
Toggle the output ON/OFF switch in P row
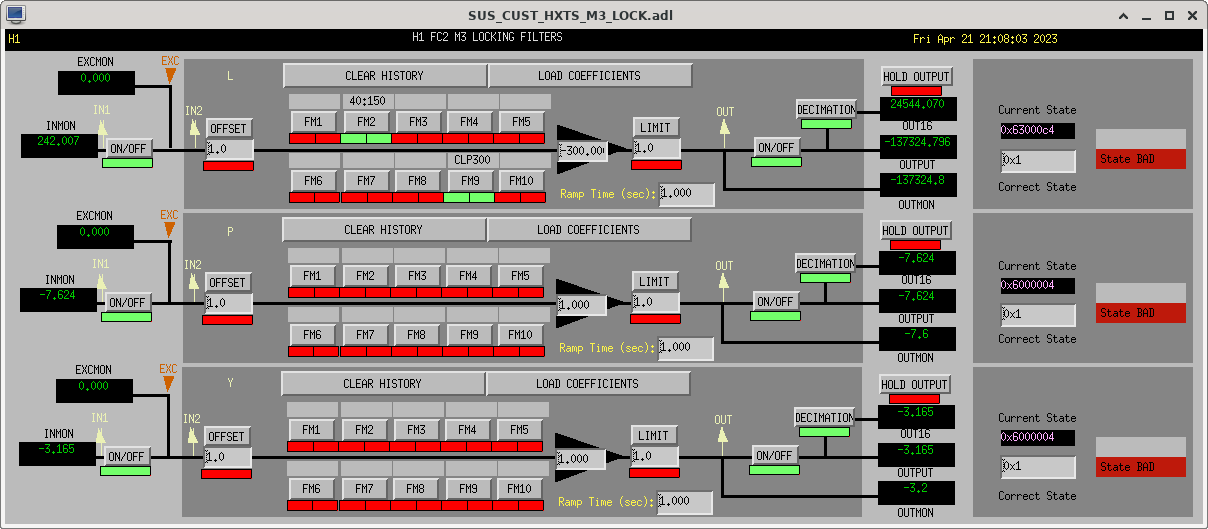point(775,301)
